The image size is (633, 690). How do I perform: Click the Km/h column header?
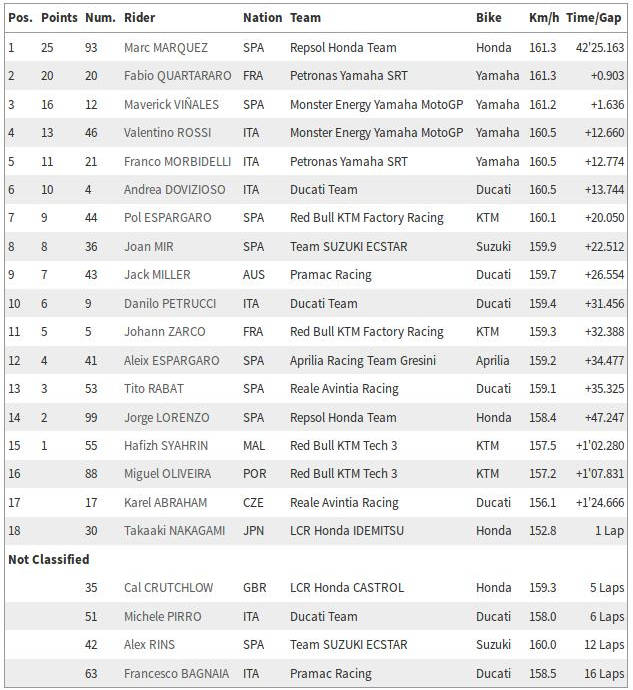click(544, 18)
